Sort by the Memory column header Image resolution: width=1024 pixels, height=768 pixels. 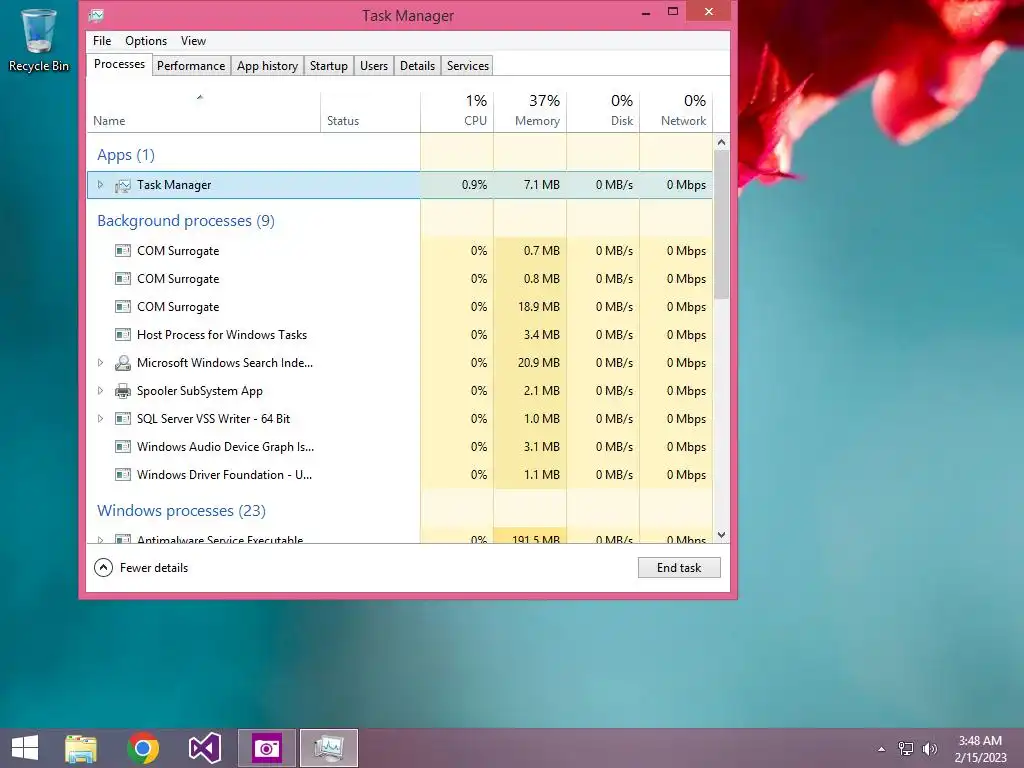(530, 112)
